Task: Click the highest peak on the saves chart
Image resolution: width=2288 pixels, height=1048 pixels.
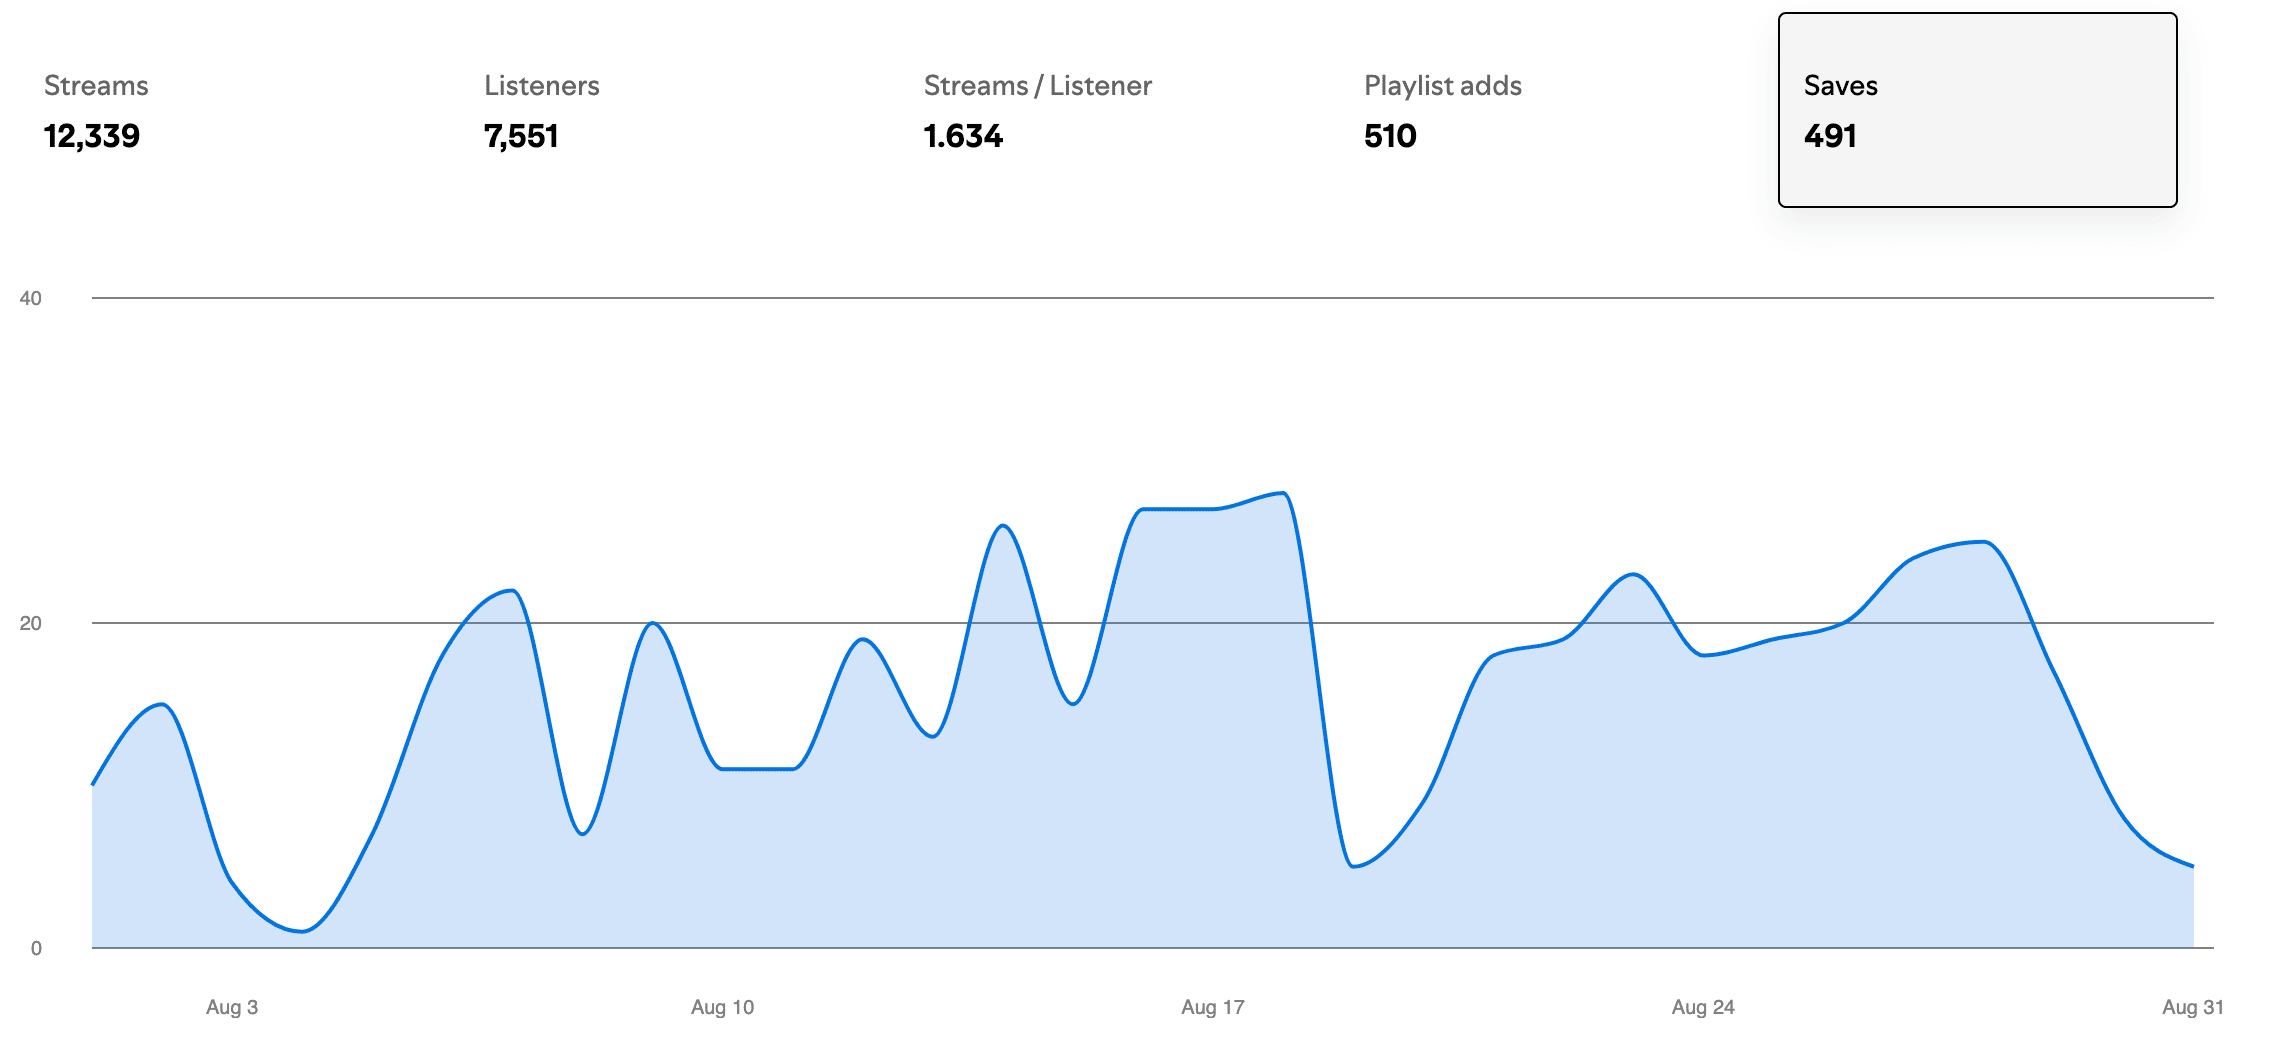Action: point(1283,493)
